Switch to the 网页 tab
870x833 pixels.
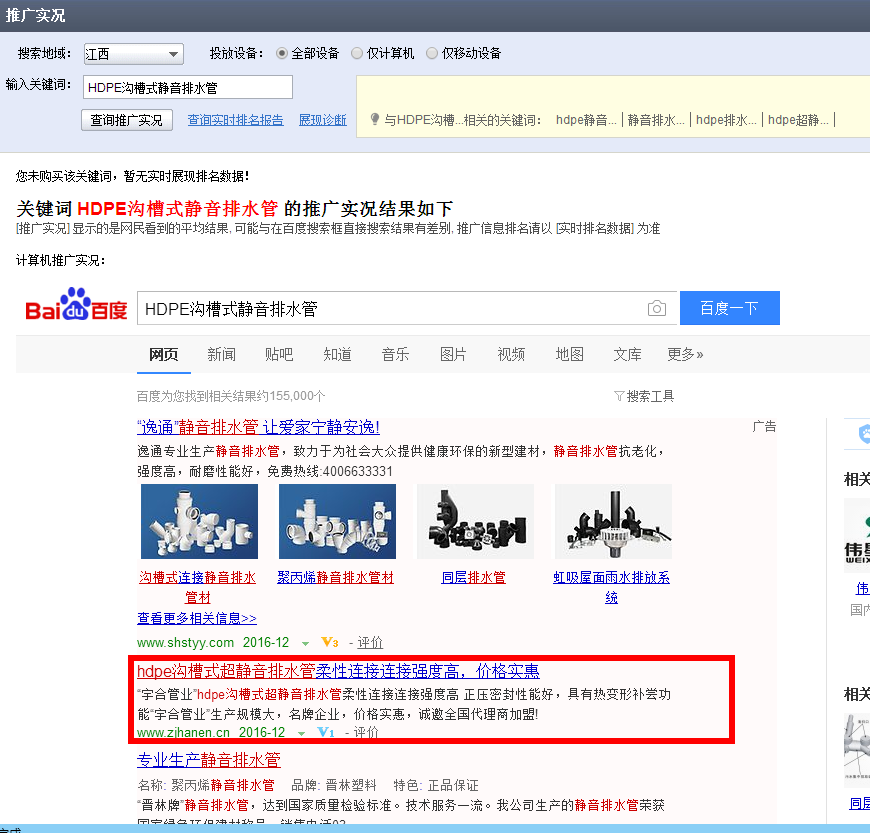point(164,354)
